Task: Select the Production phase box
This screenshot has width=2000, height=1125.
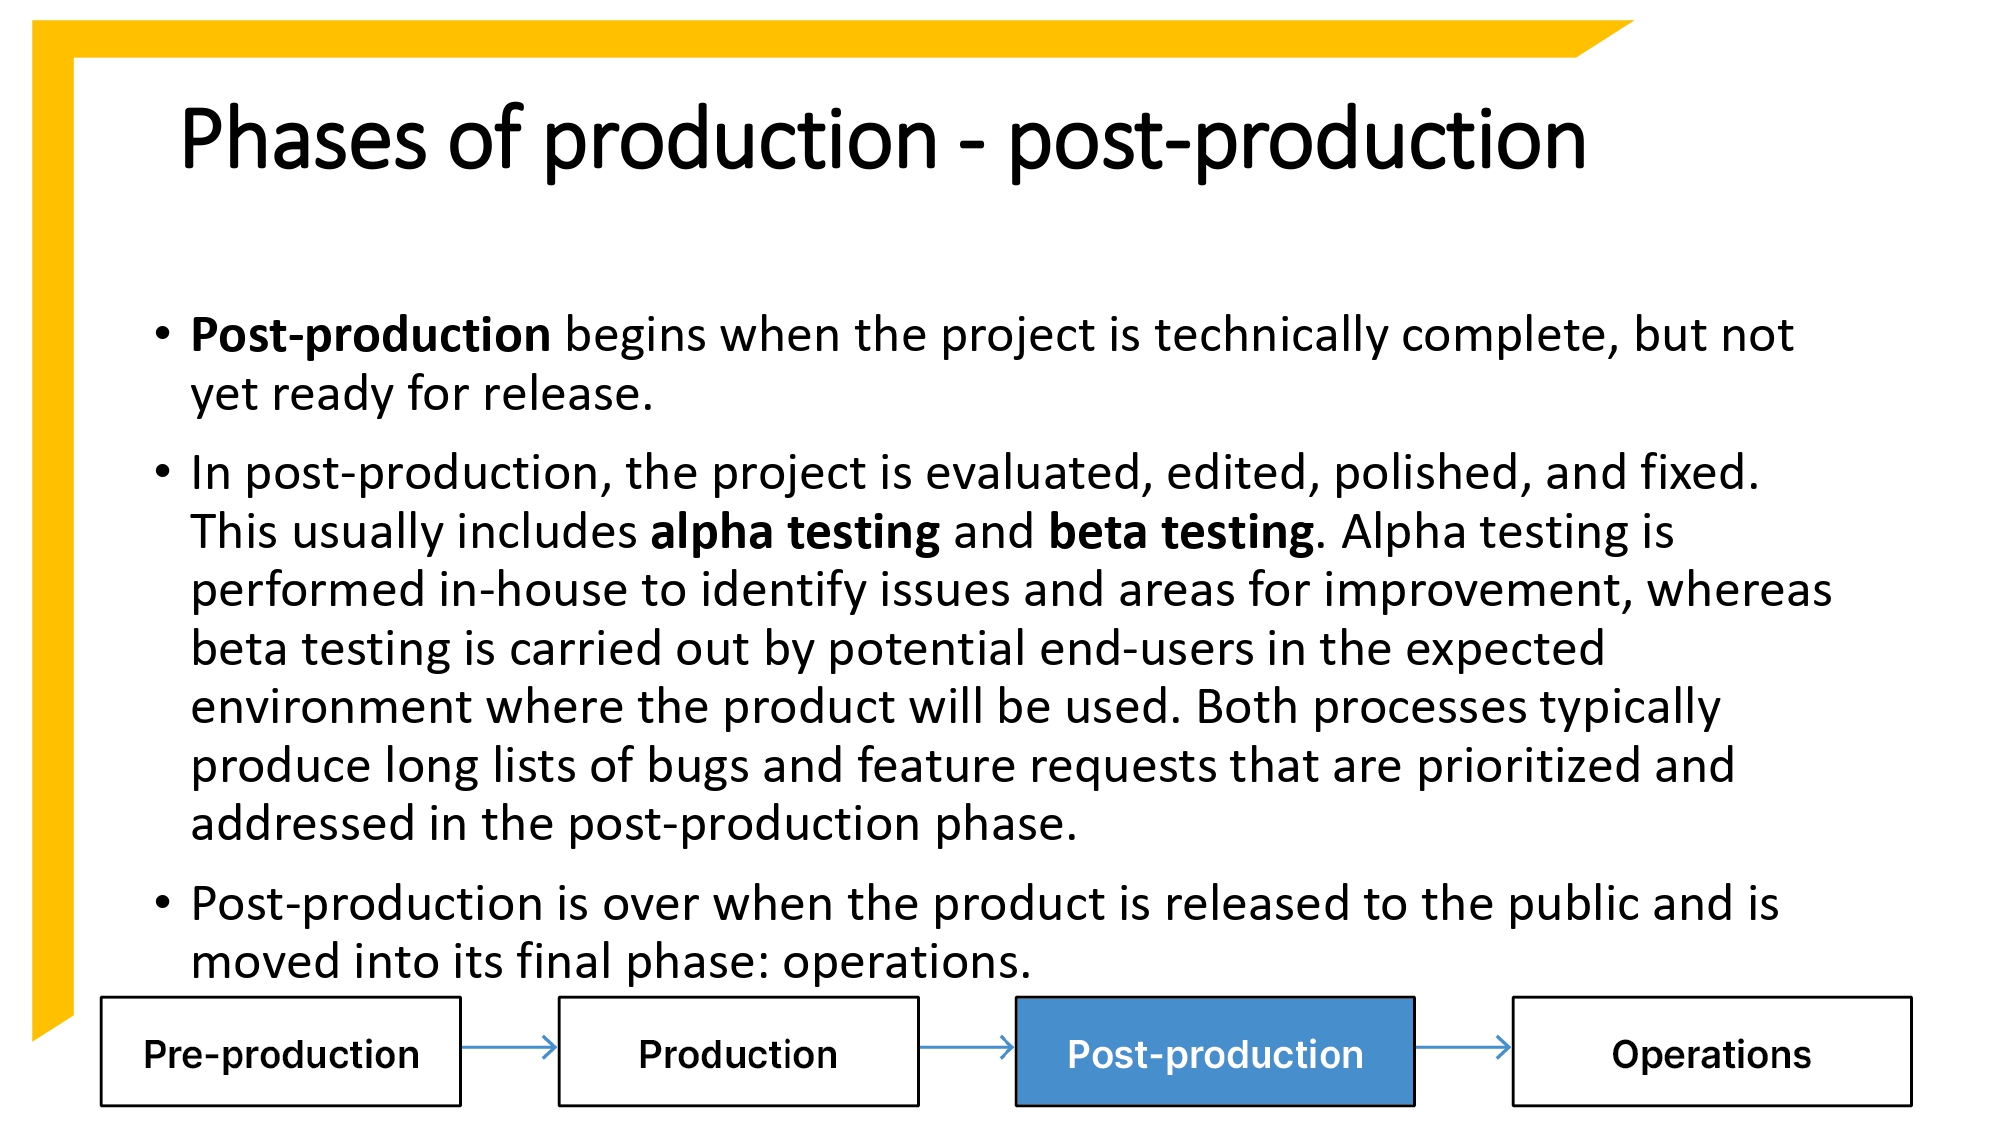Action: [738, 1052]
